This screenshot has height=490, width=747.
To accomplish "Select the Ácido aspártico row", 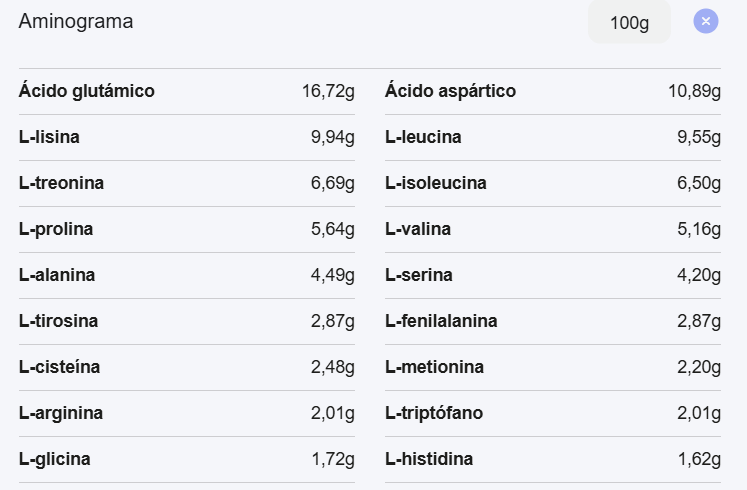I will (x=553, y=91).
